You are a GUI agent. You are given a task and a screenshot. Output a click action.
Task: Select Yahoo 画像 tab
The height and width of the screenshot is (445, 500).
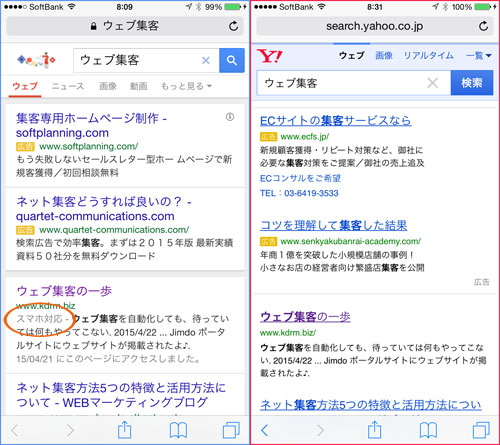384,55
